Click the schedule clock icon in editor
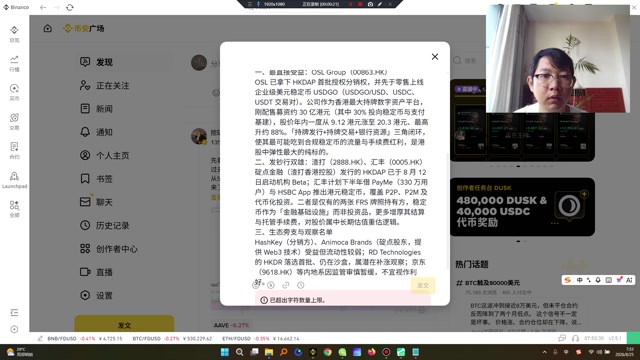The height and width of the screenshot is (360, 640). point(301,285)
